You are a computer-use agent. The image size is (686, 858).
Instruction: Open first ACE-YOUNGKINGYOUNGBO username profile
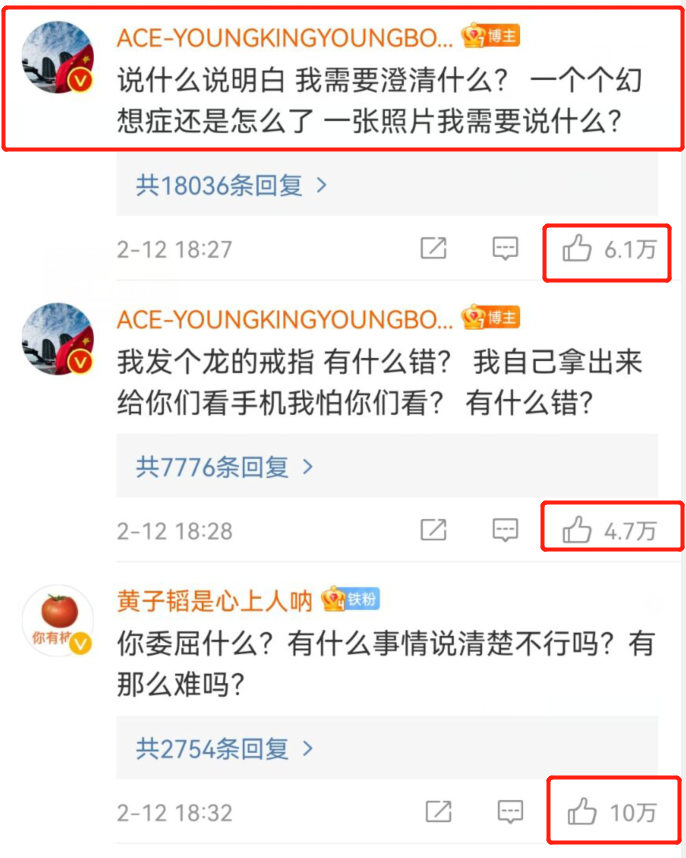(285, 37)
